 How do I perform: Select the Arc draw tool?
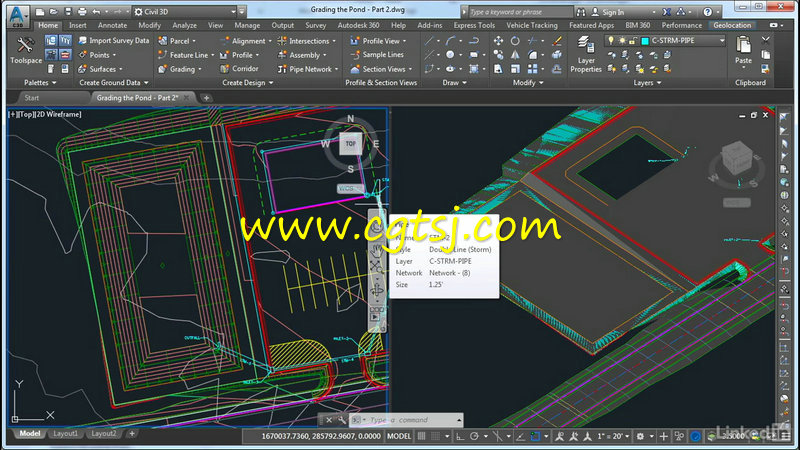coord(450,41)
